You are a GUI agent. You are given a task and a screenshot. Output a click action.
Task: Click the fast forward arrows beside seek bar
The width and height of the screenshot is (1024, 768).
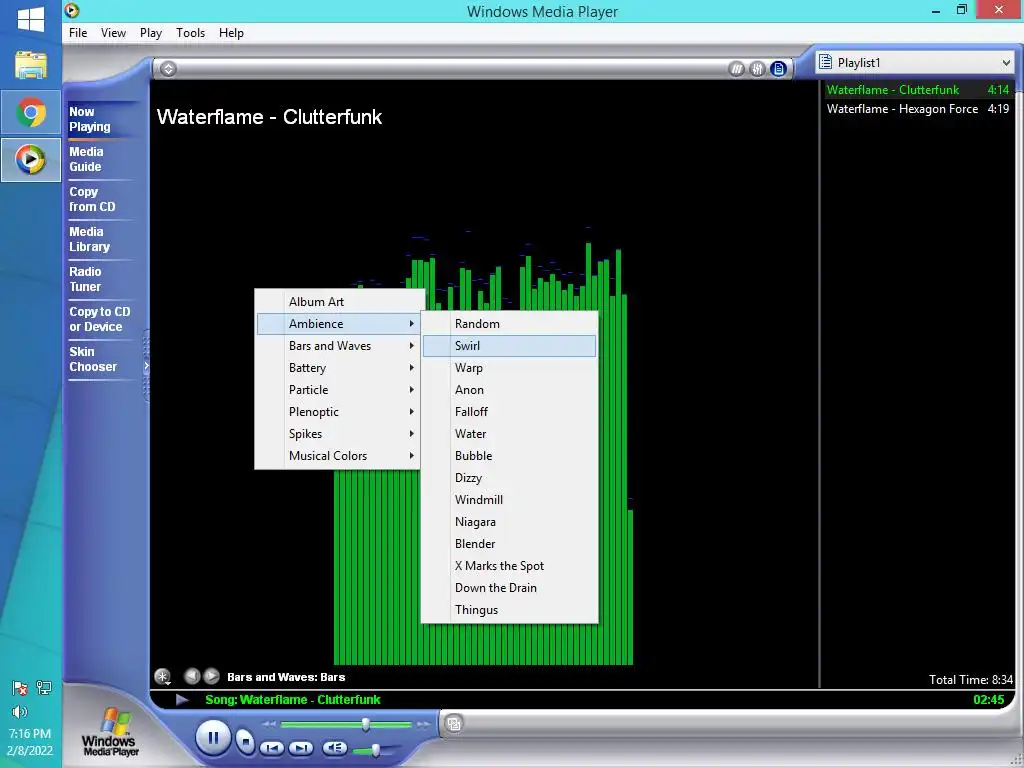pos(424,724)
